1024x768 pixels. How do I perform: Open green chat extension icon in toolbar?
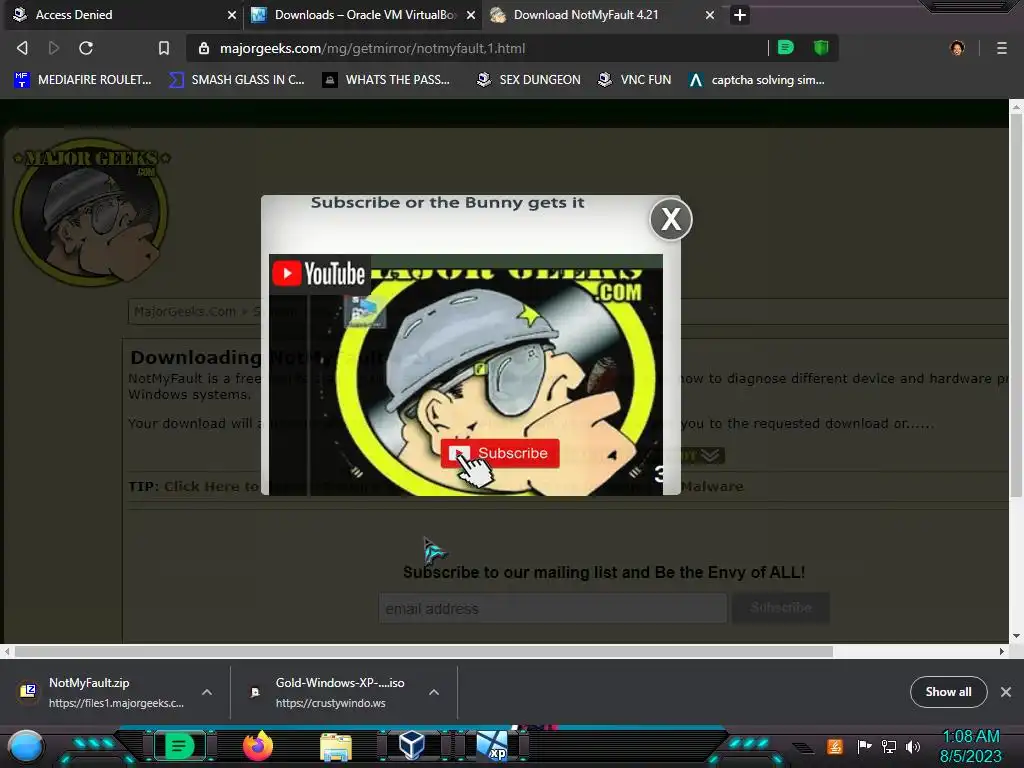(786, 48)
